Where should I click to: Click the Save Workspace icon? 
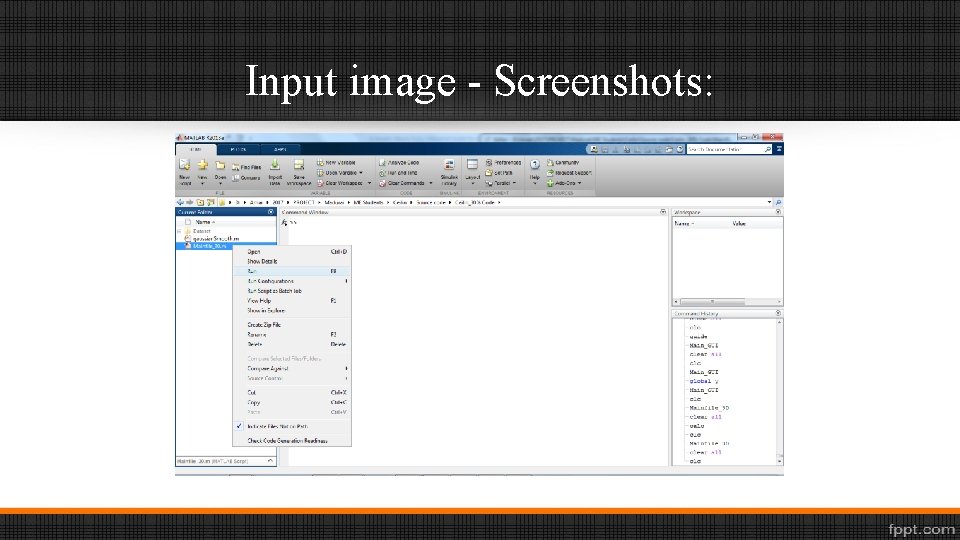coord(299,165)
